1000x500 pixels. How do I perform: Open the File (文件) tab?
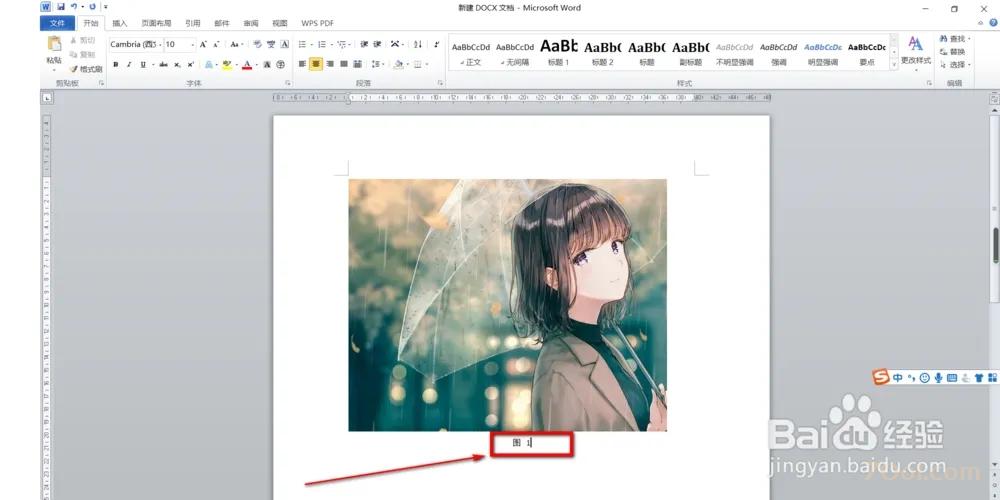[x=57, y=23]
